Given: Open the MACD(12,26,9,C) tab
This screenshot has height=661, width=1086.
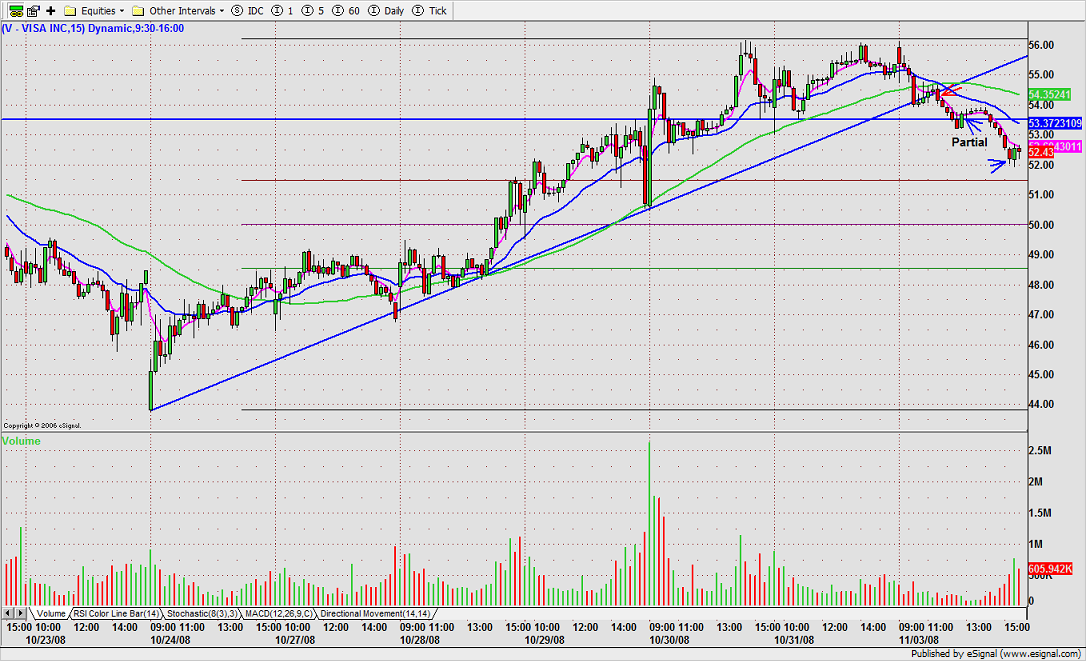Looking at the screenshot, I should click(278, 613).
